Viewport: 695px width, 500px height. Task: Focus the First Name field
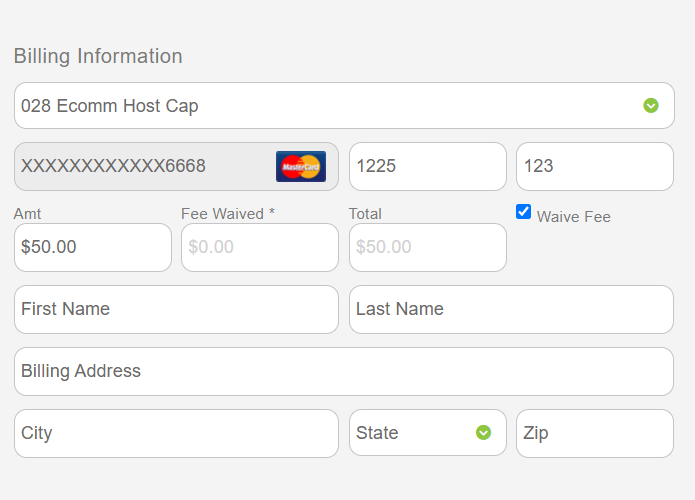176,309
